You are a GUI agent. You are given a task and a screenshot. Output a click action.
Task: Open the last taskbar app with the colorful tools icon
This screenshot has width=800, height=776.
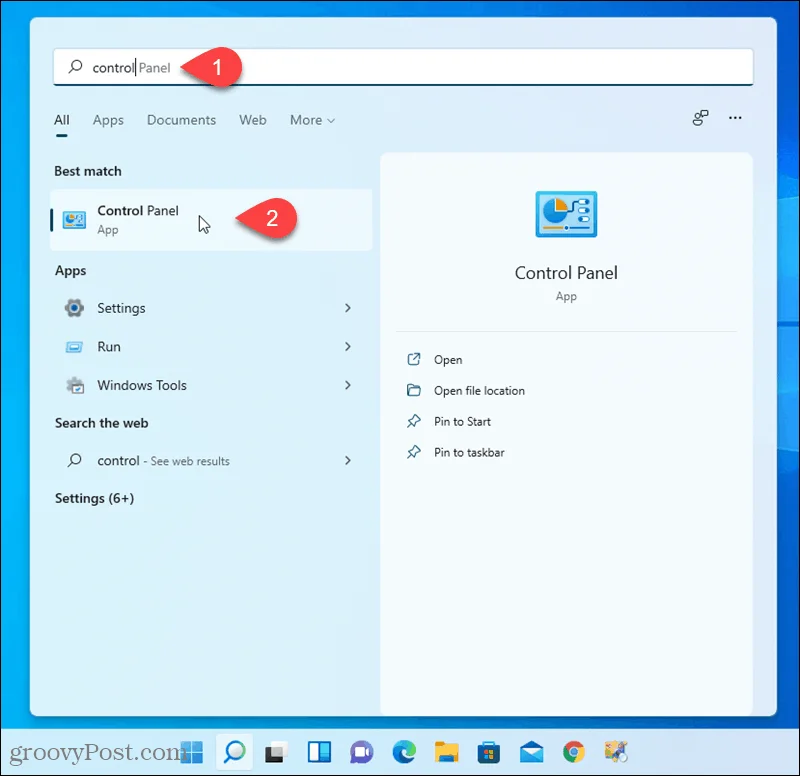click(616, 753)
